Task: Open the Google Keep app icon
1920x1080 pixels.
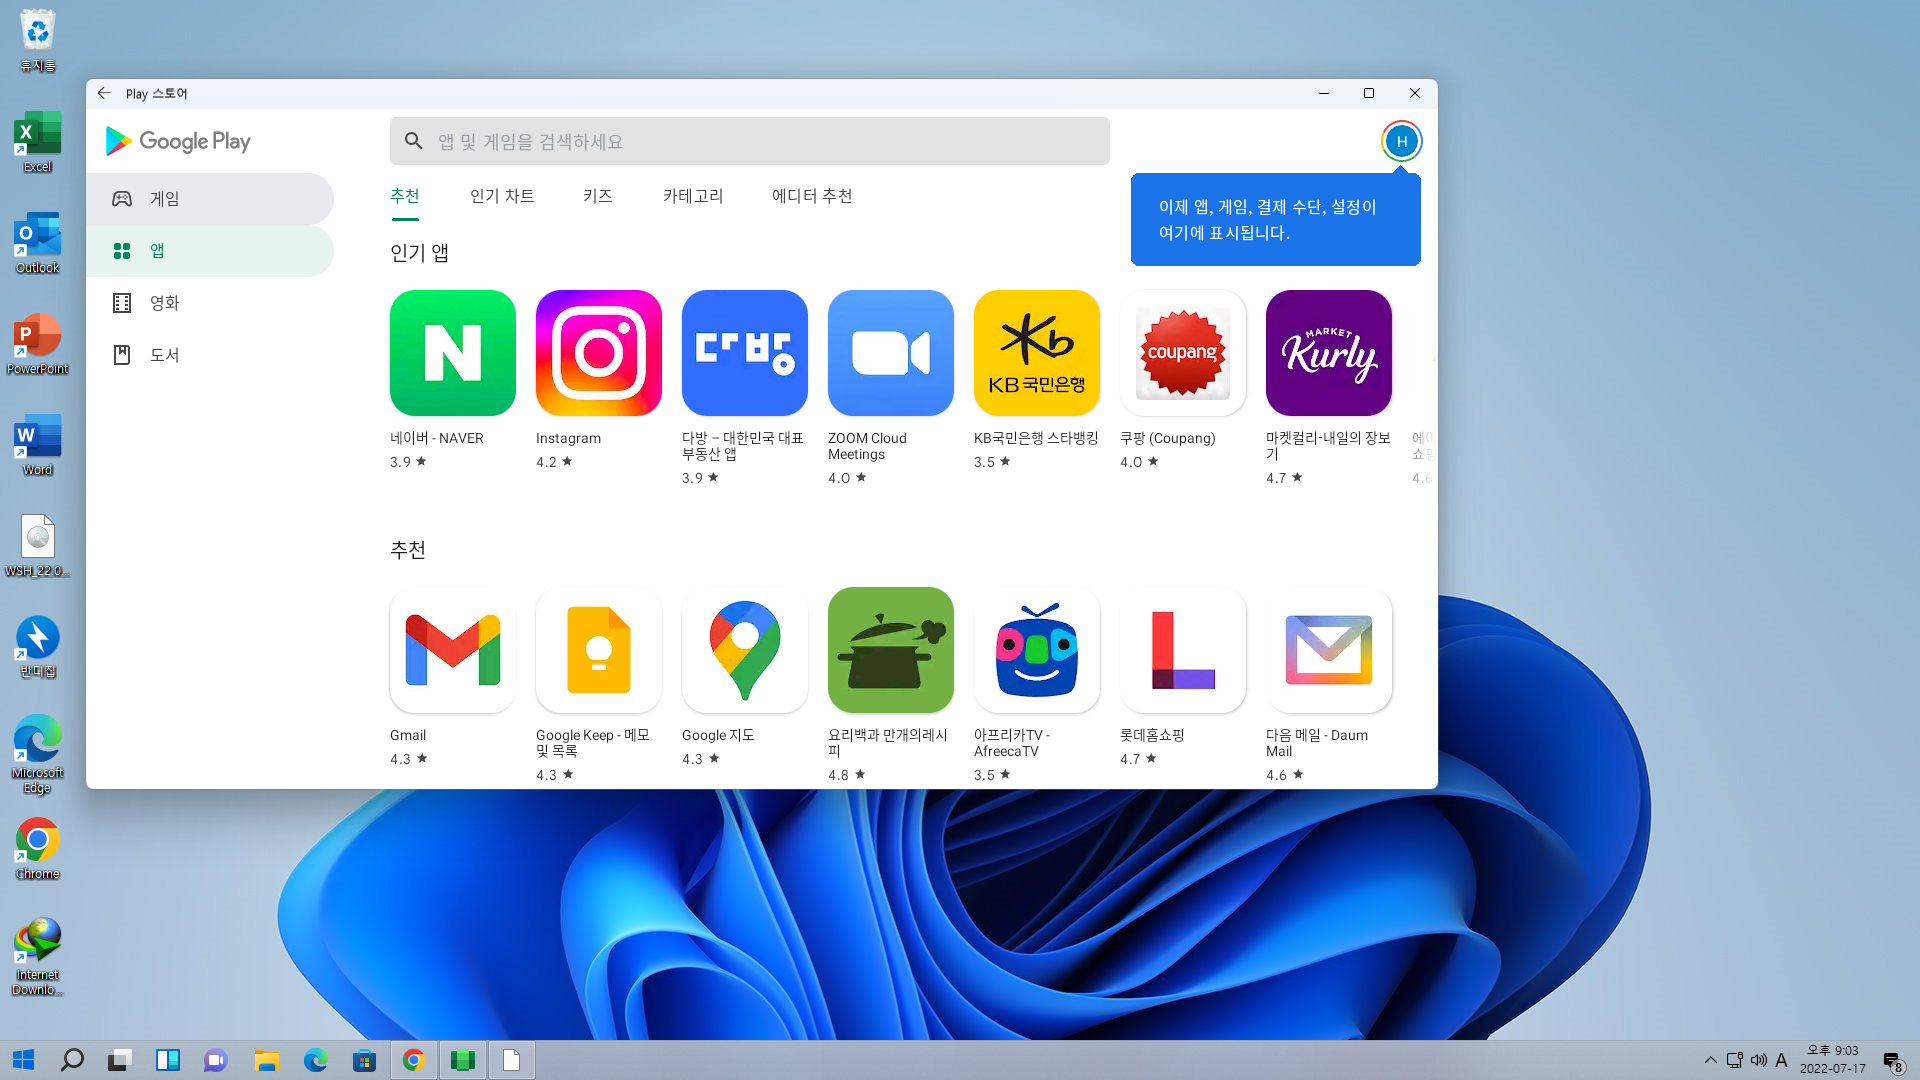Action: pyautogui.click(x=599, y=650)
